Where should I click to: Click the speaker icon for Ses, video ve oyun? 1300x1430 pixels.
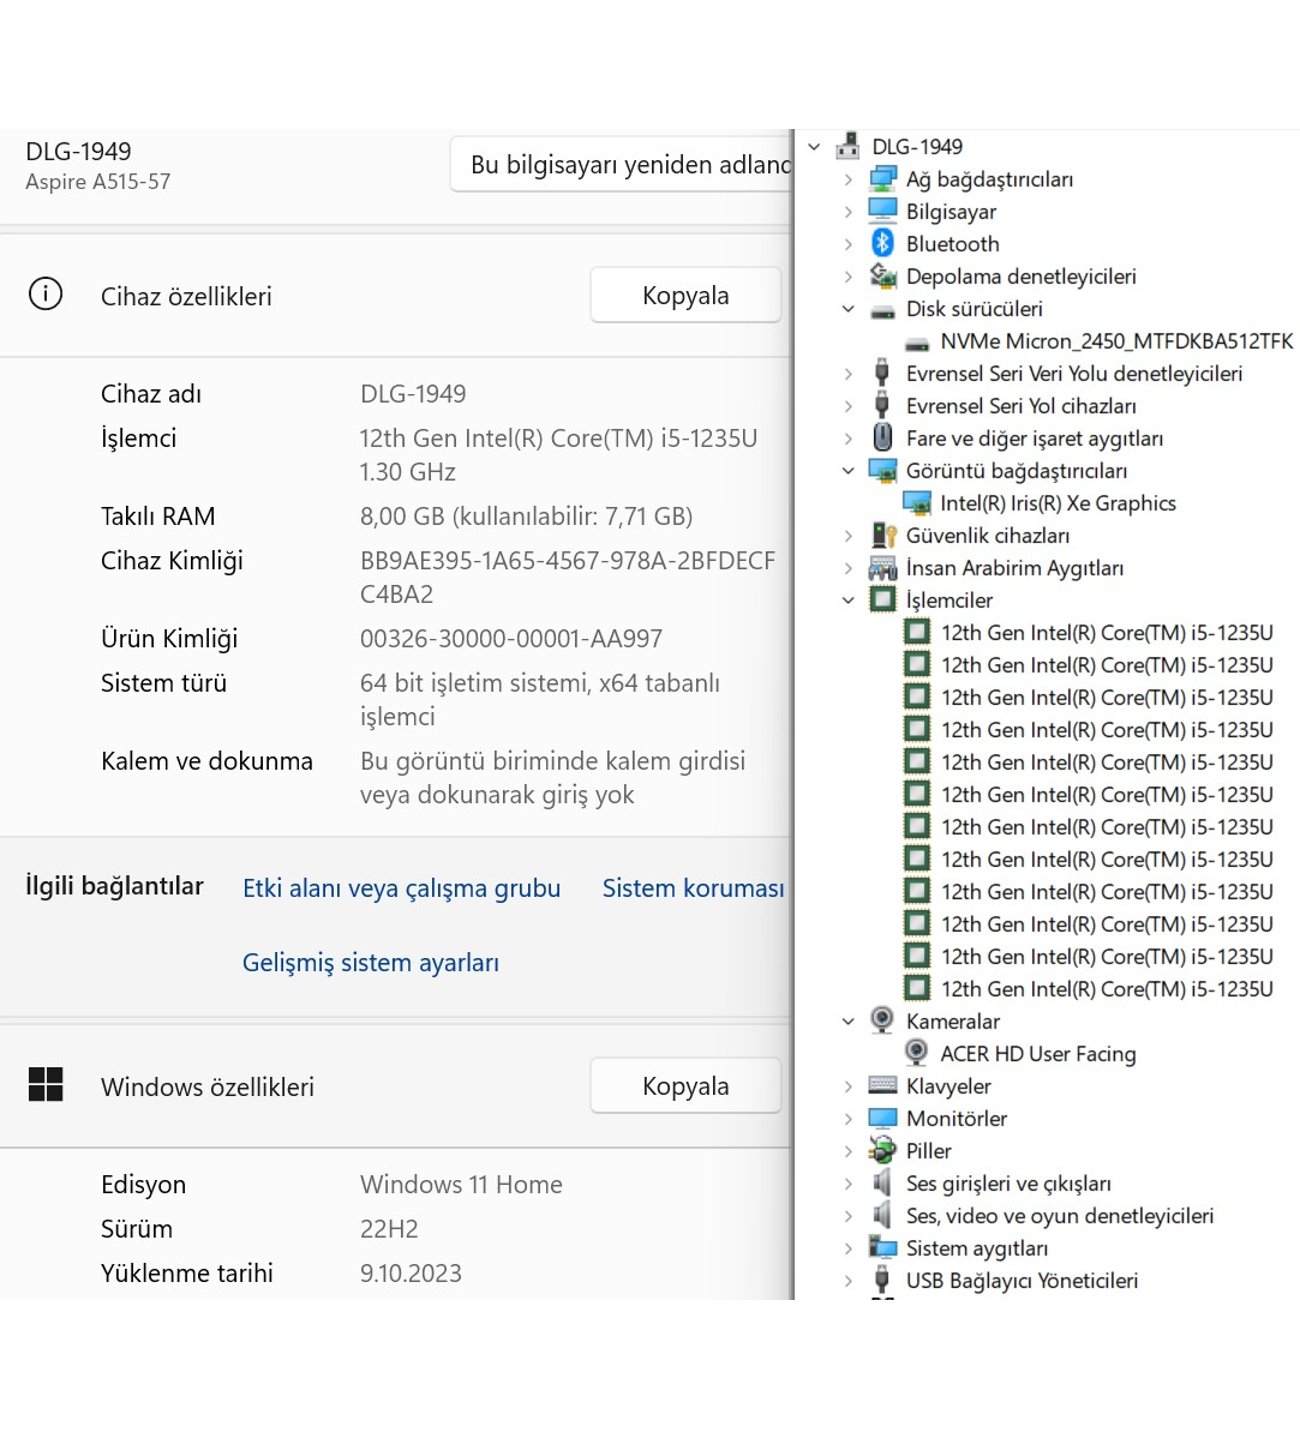(882, 1215)
